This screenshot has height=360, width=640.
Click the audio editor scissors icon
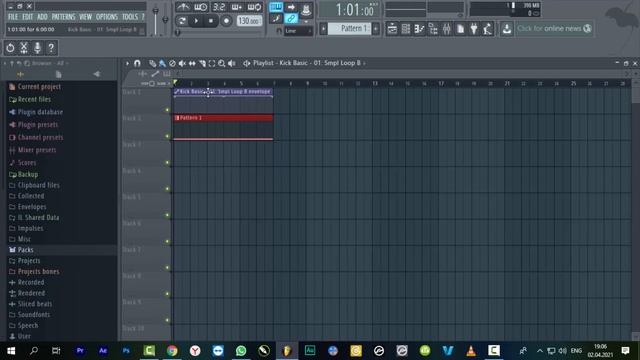tap(24, 48)
